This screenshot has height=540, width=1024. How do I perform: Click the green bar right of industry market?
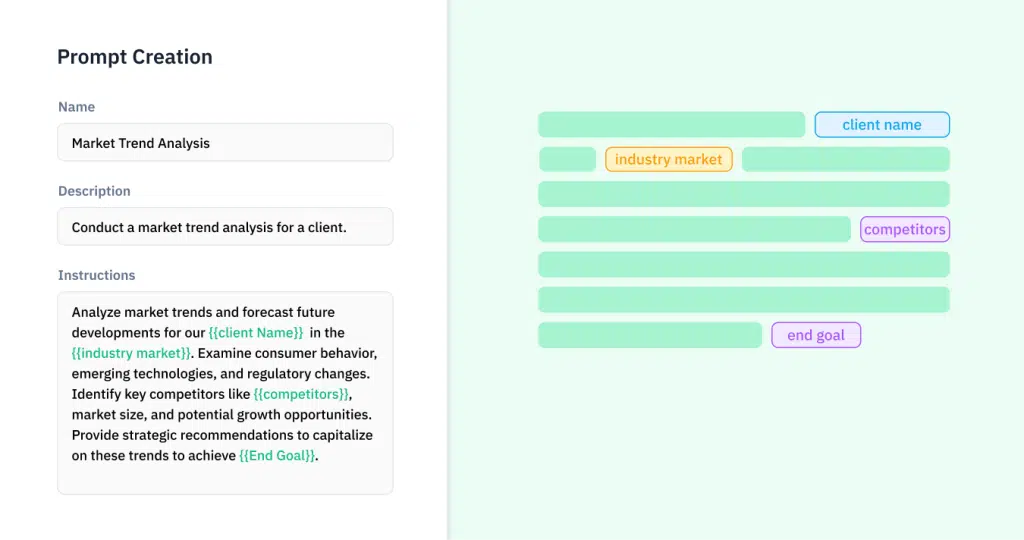(846, 159)
